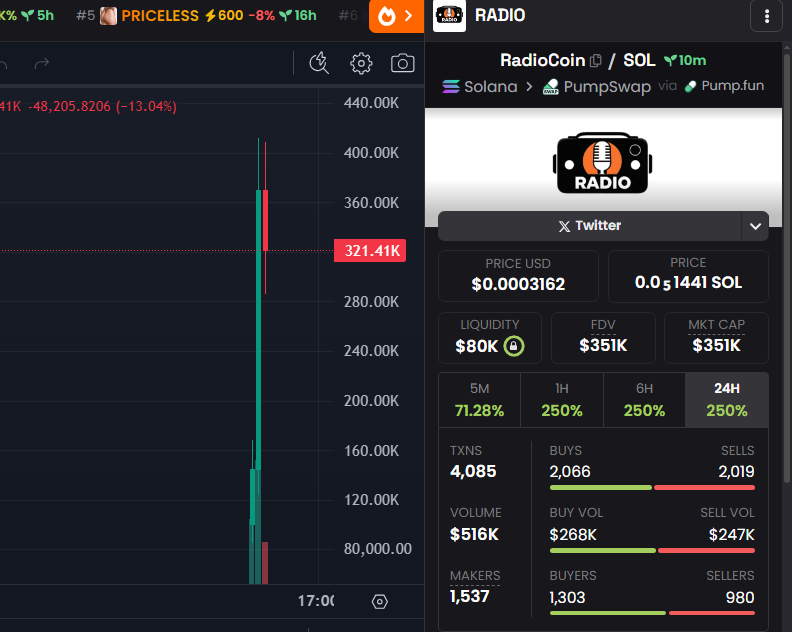Click the 17:00 time axis label
This screenshot has height=632, width=792.
pos(316,601)
